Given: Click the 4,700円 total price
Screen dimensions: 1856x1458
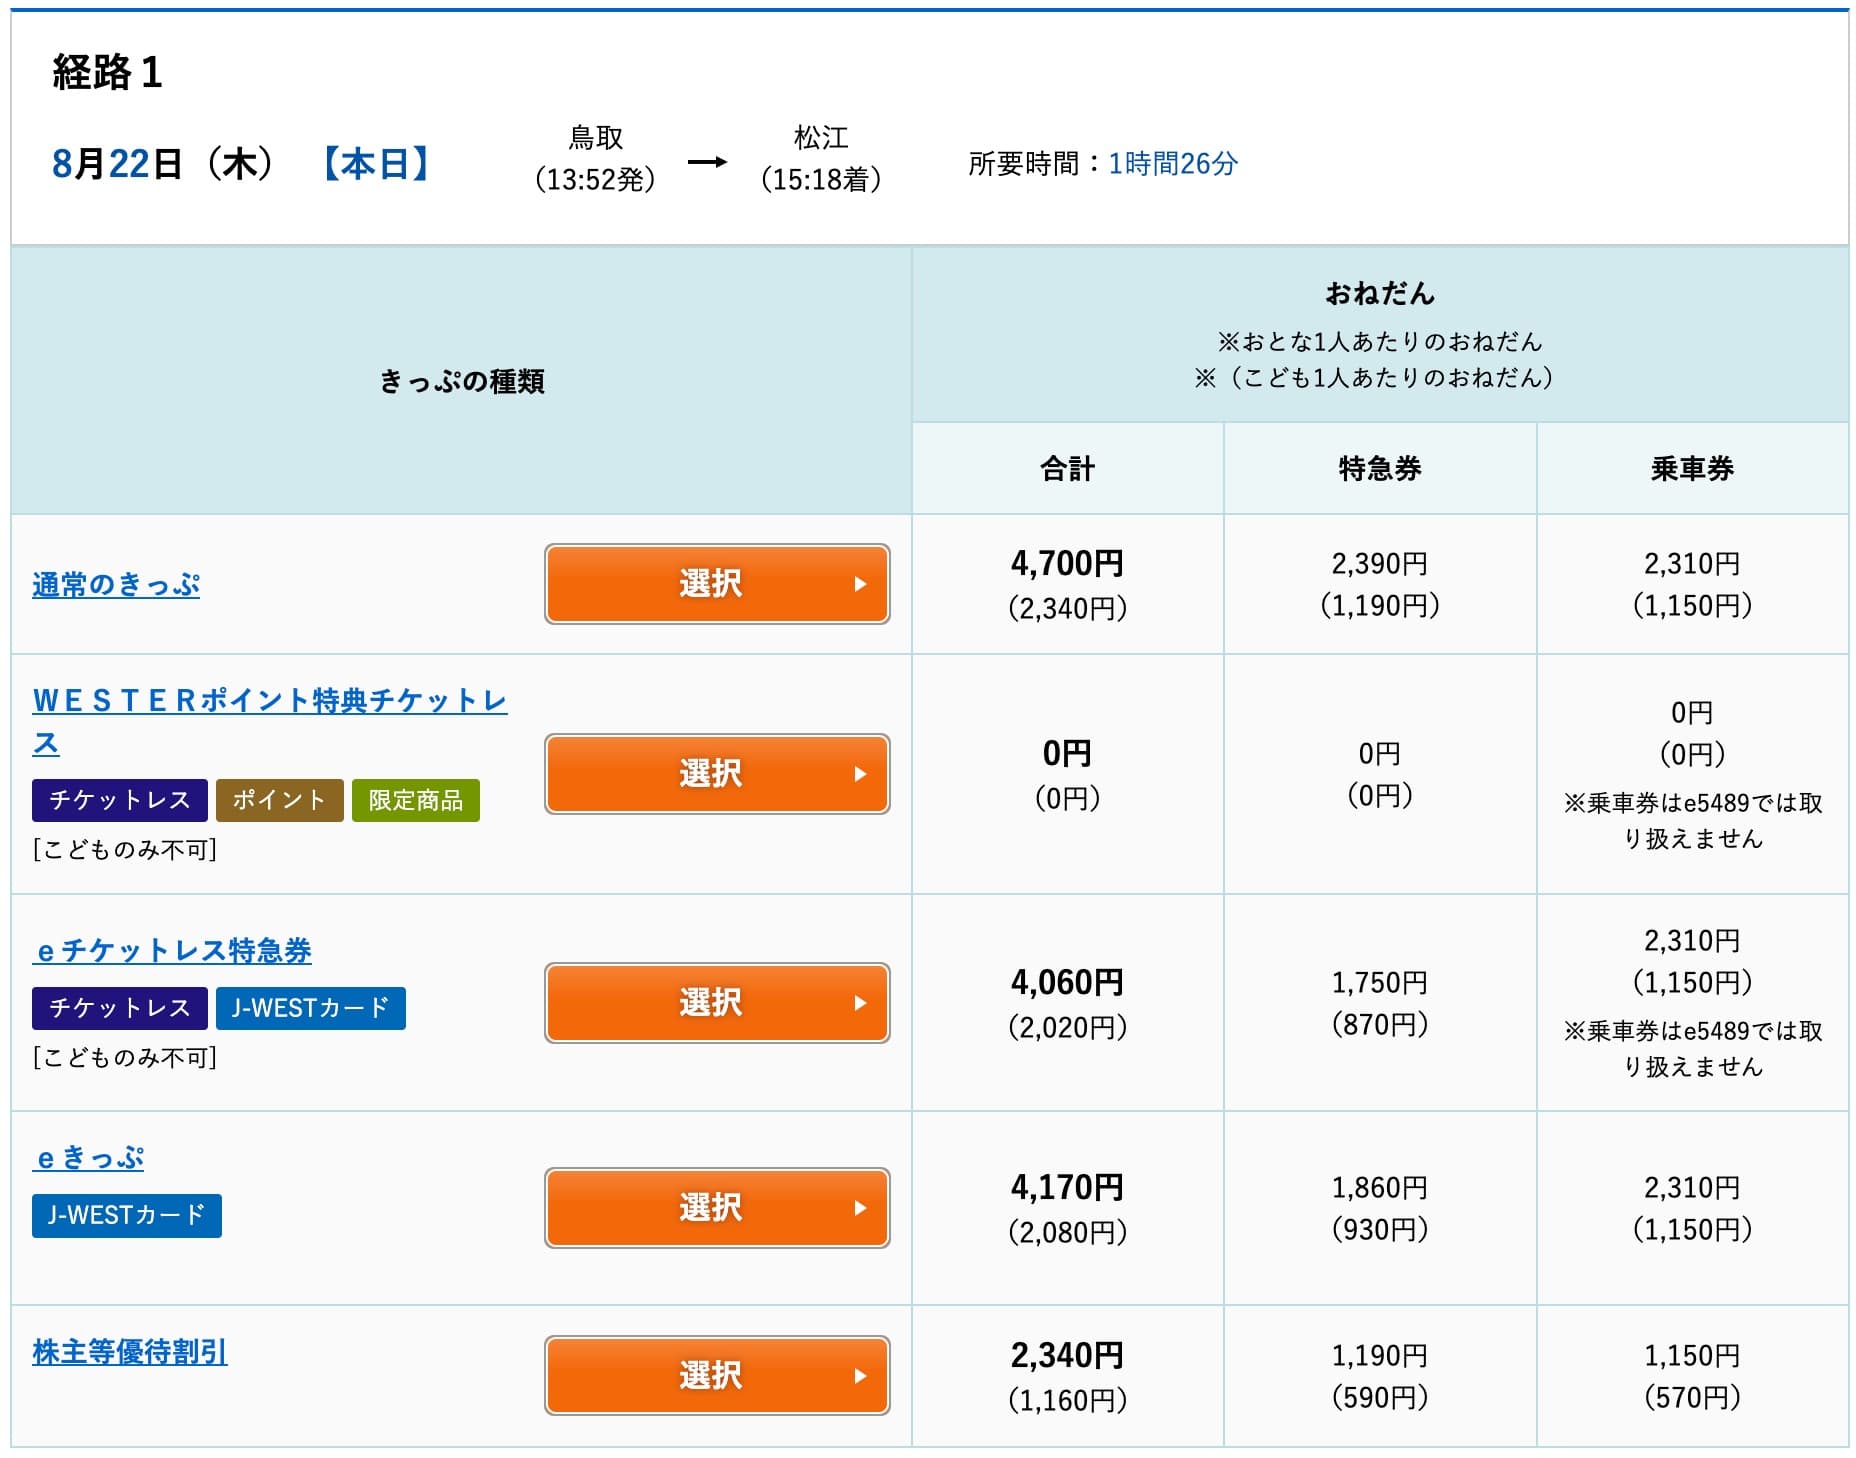Looking at the screenshot, I should click(1067, 564).
